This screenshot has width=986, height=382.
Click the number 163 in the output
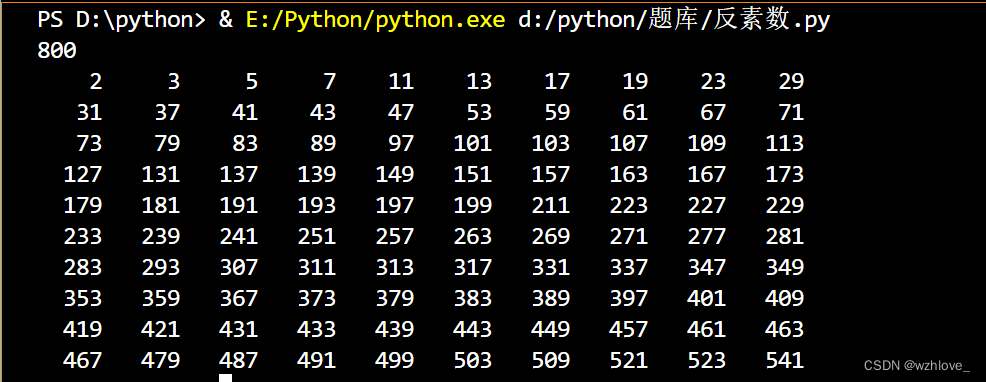tap(629, 174)
